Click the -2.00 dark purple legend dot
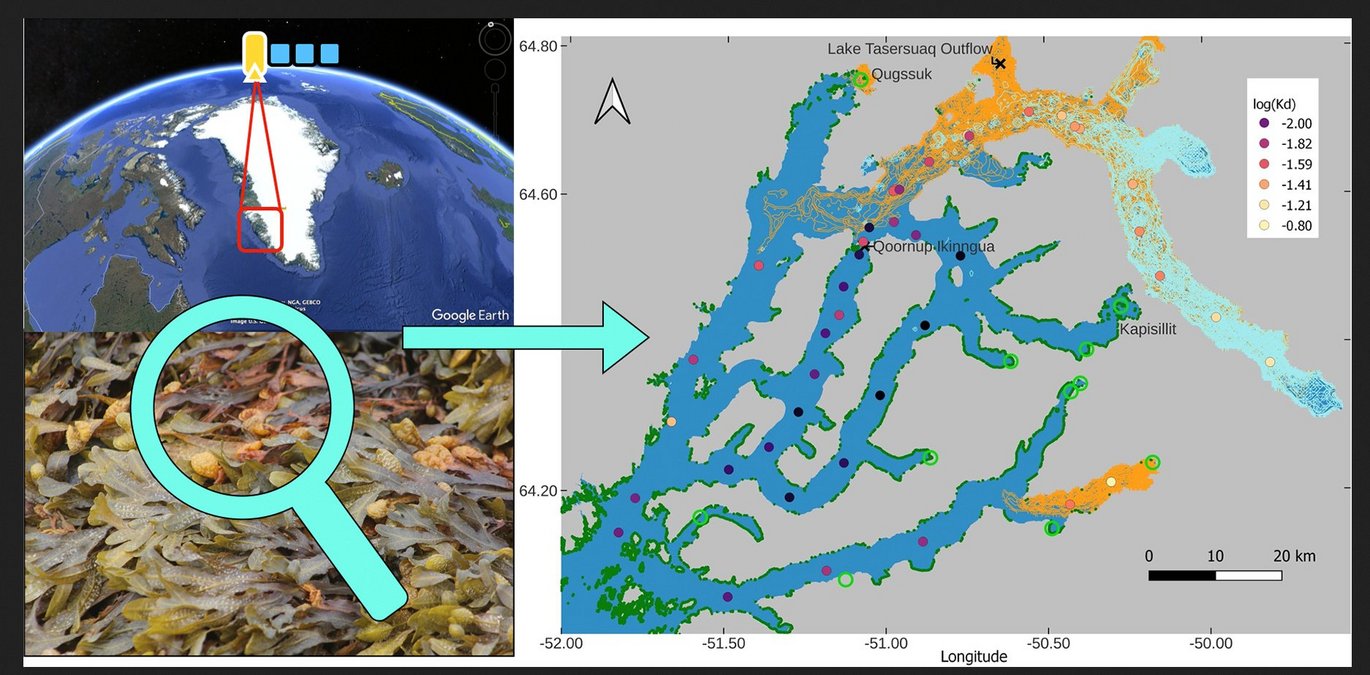 [1264, 123]
